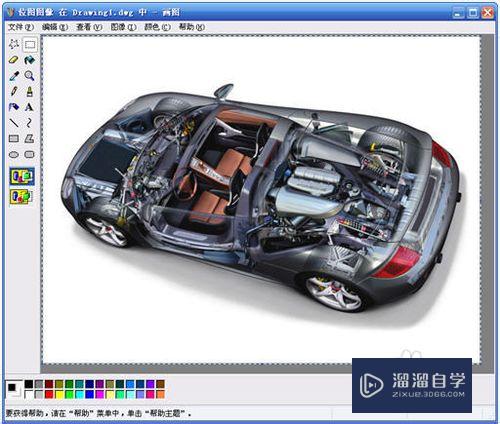Select the Eraser tool
The image size is (500, 424).
[x=14, y=60]
